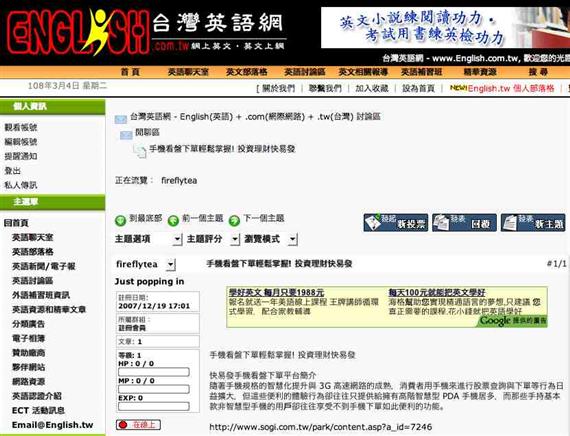Open the 主題評分 dropdown
The height and width of the screenshot is (436, 570).
[x=213, y=239]
